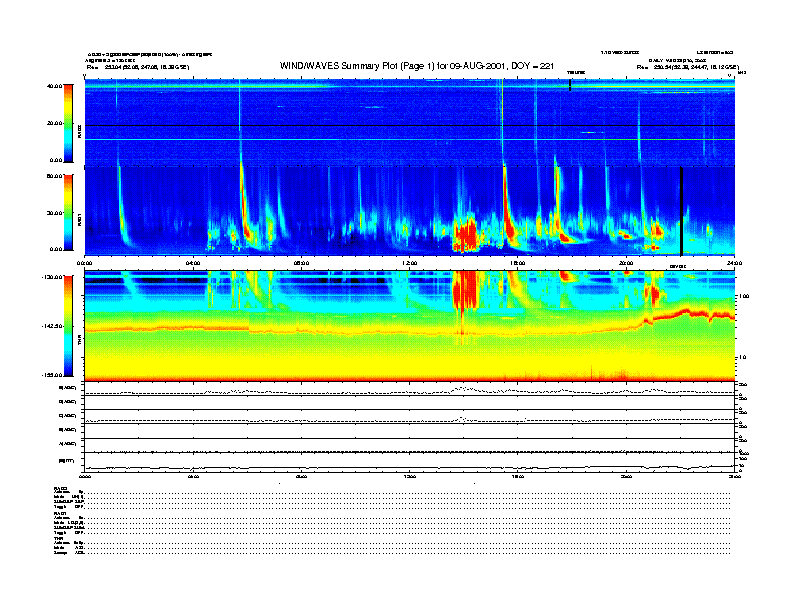Click the RAD2 color scale bar
This screenshot has height=612, width=792.
(x=68, y=123)
